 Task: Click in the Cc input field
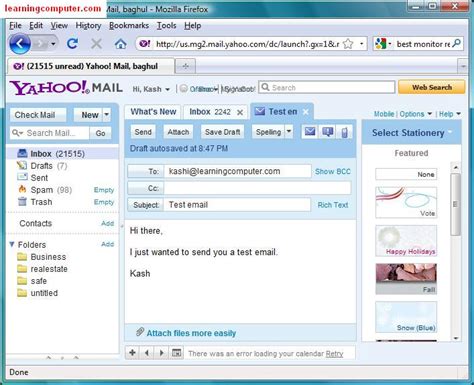(x=257, y=188)
